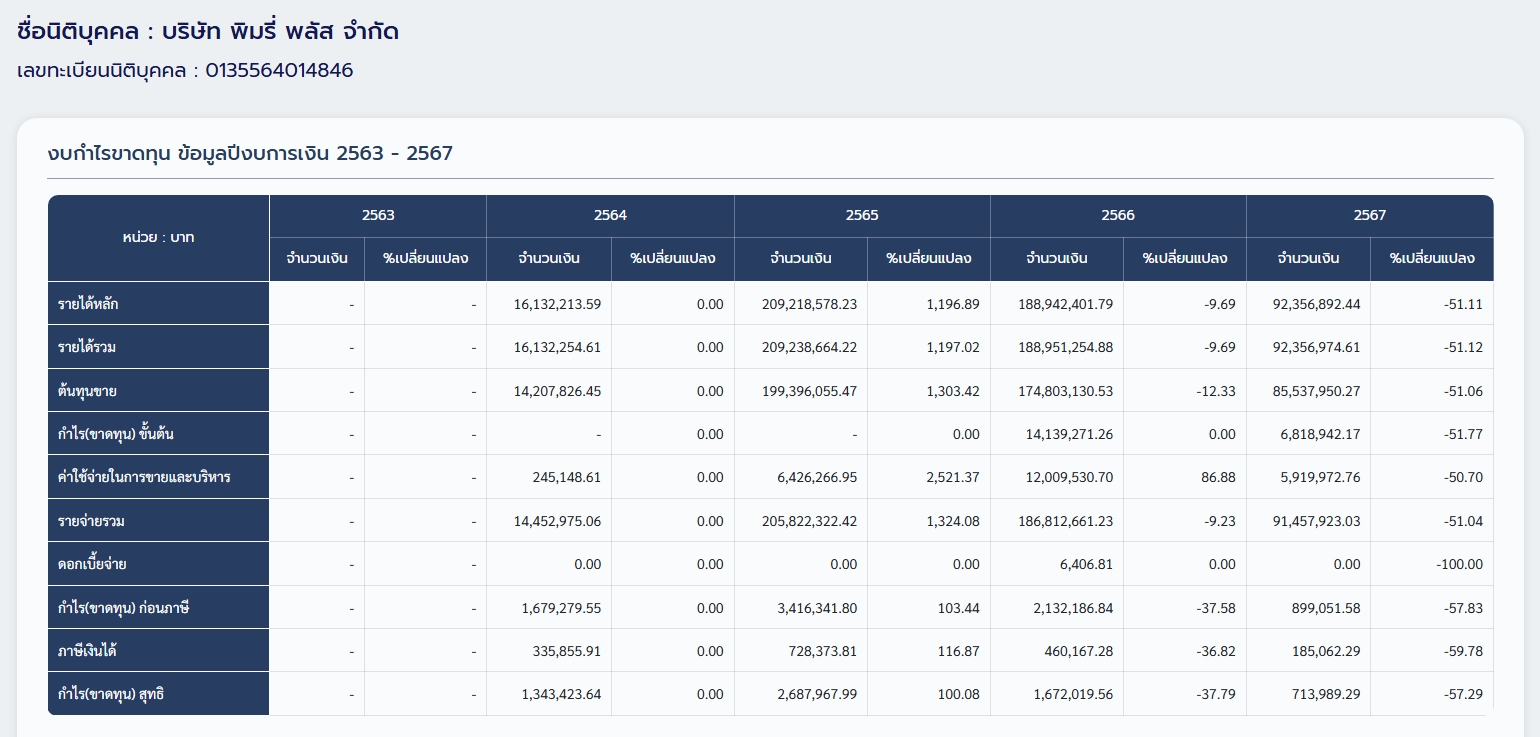This screenshot has height=737, width=1540.
Task: Select the 2564 year column header
Action: point(610,215)
